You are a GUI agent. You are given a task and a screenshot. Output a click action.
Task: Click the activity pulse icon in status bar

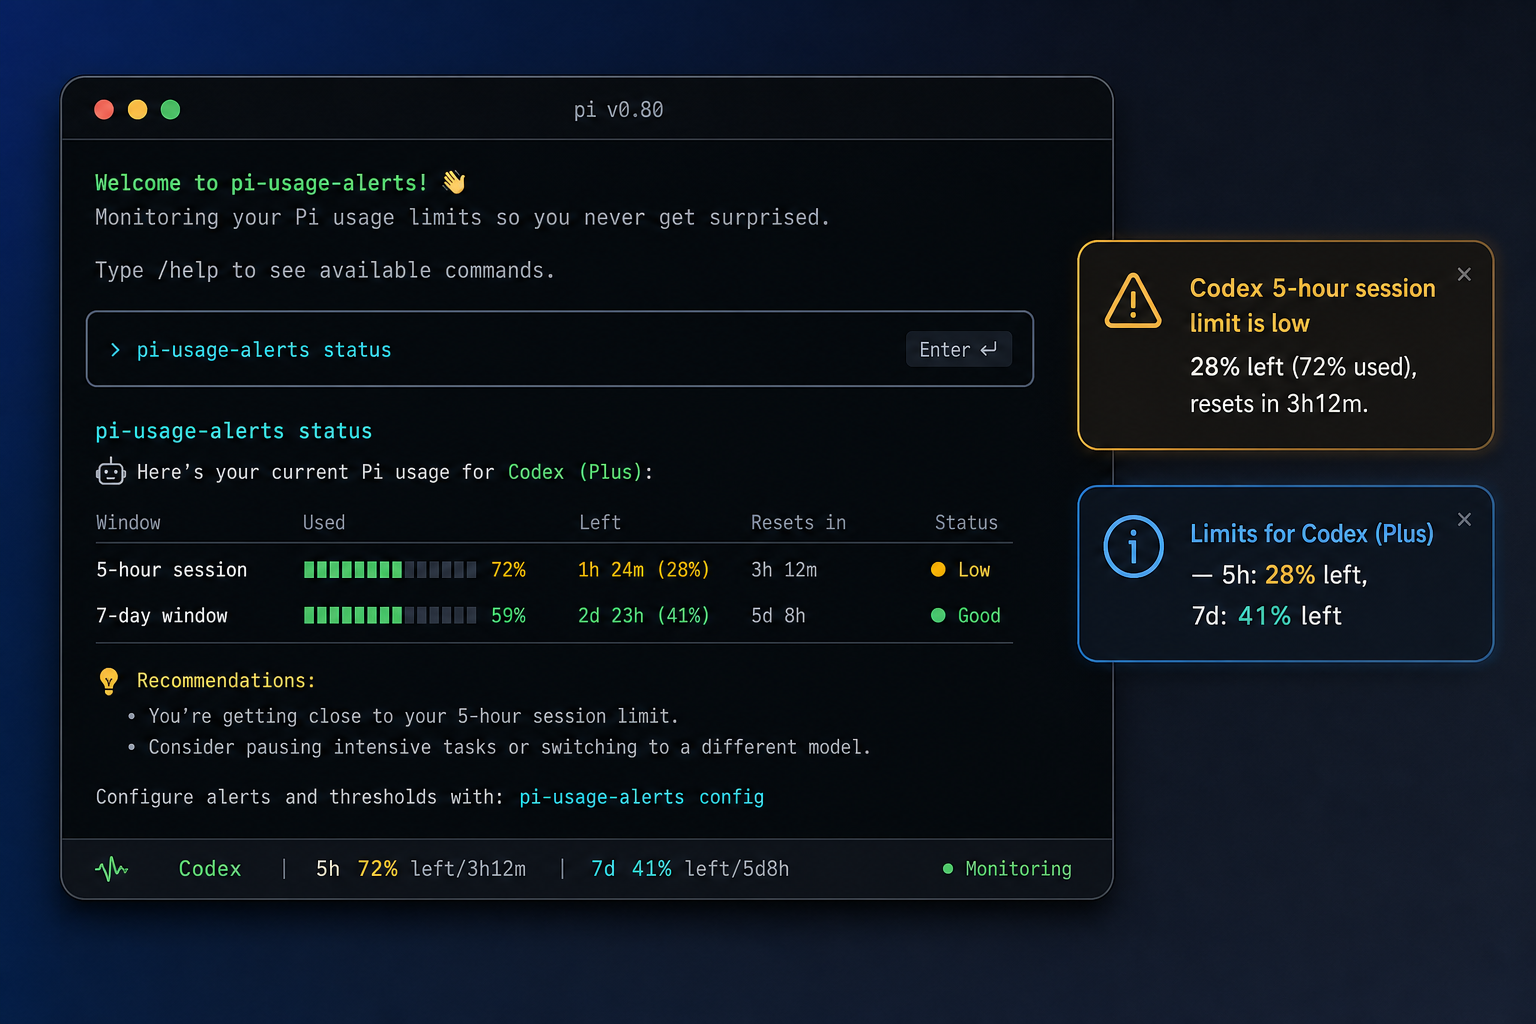(x=112, y=868)
